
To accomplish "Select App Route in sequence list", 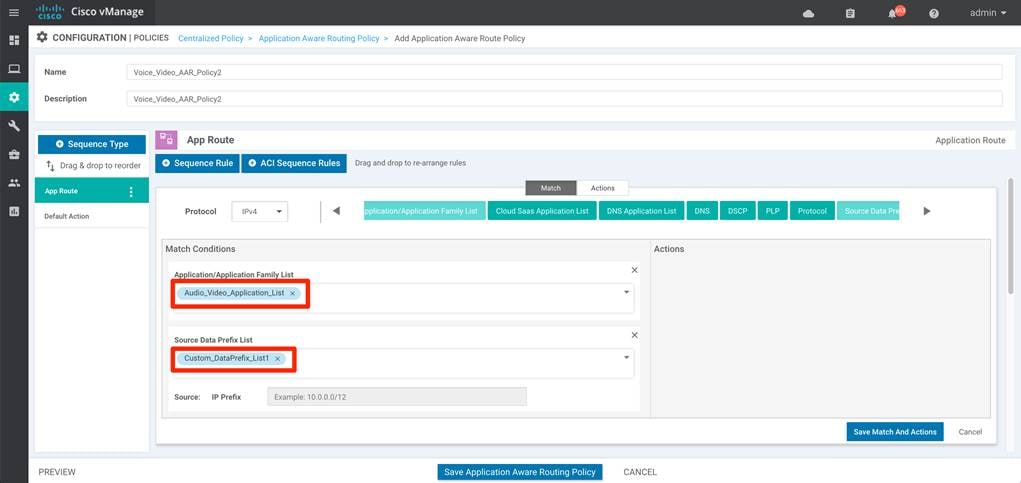I will pos(92,191).
